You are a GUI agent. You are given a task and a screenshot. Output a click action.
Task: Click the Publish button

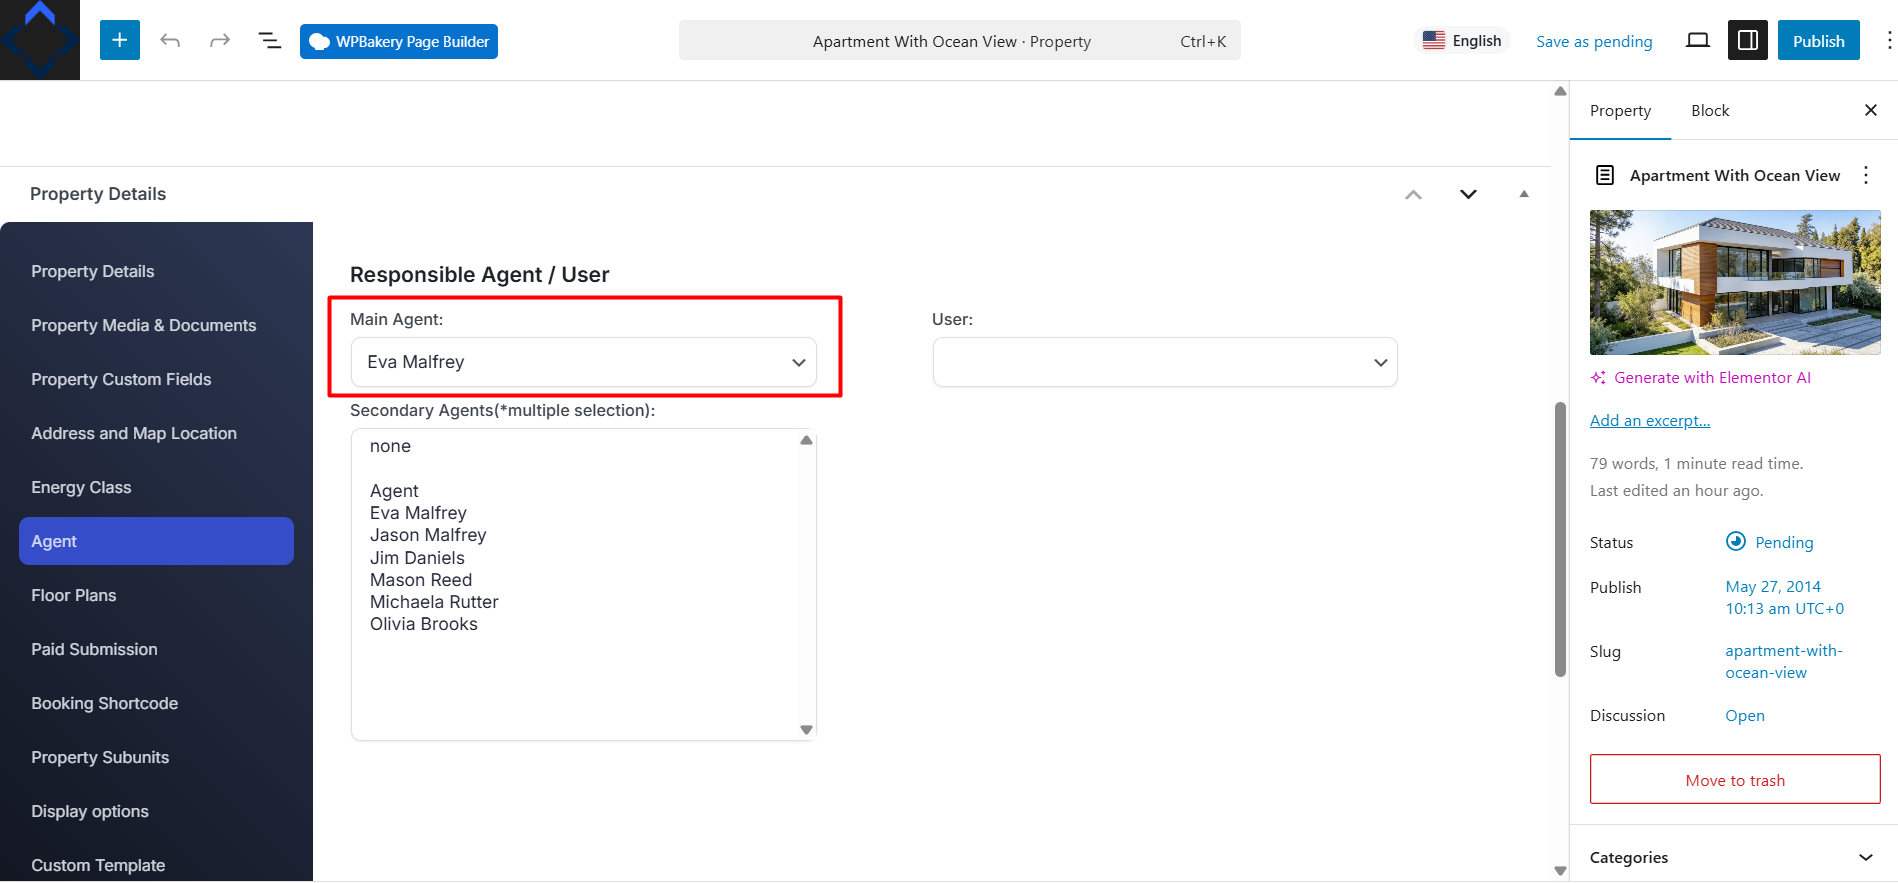click(x=1818, y=40)
